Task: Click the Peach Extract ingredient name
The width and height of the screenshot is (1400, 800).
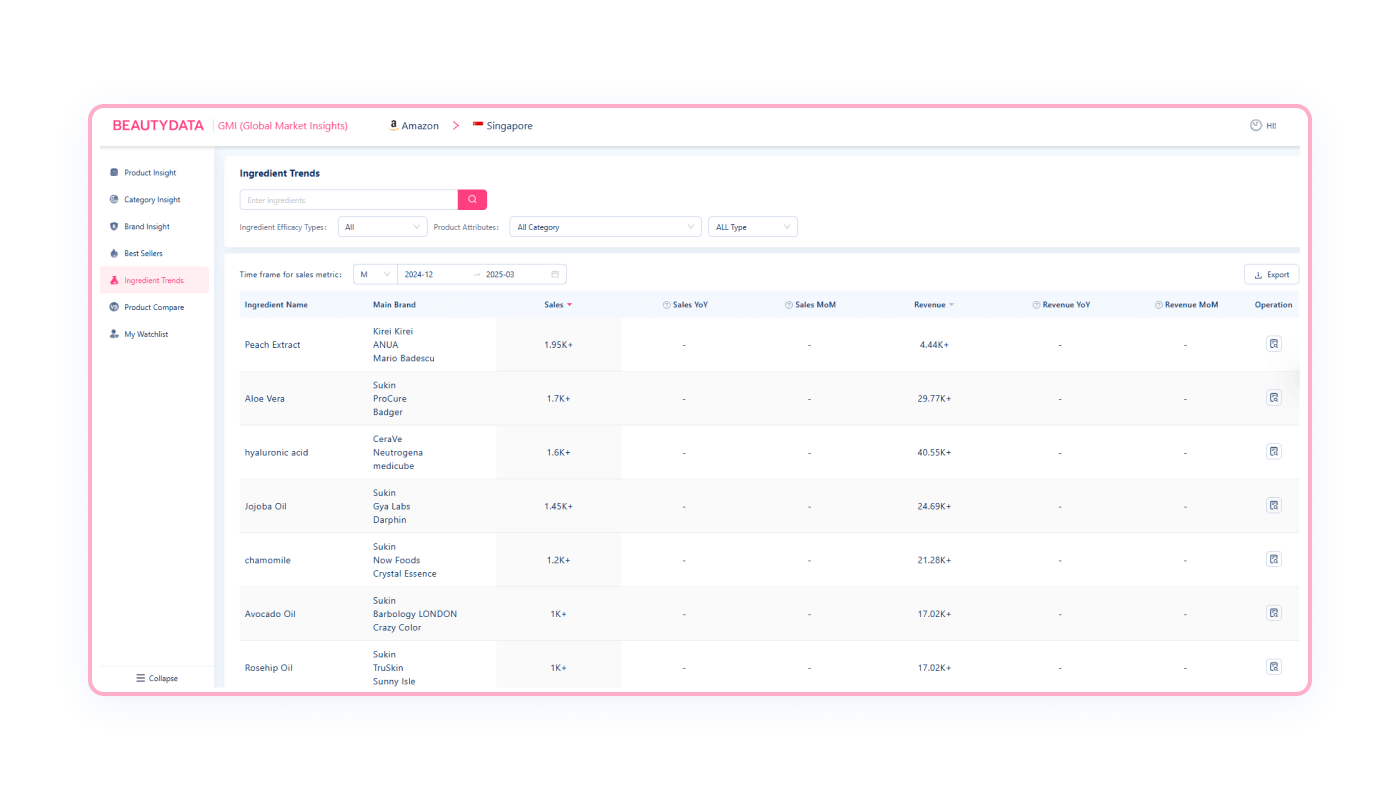Action: [273, 345]
